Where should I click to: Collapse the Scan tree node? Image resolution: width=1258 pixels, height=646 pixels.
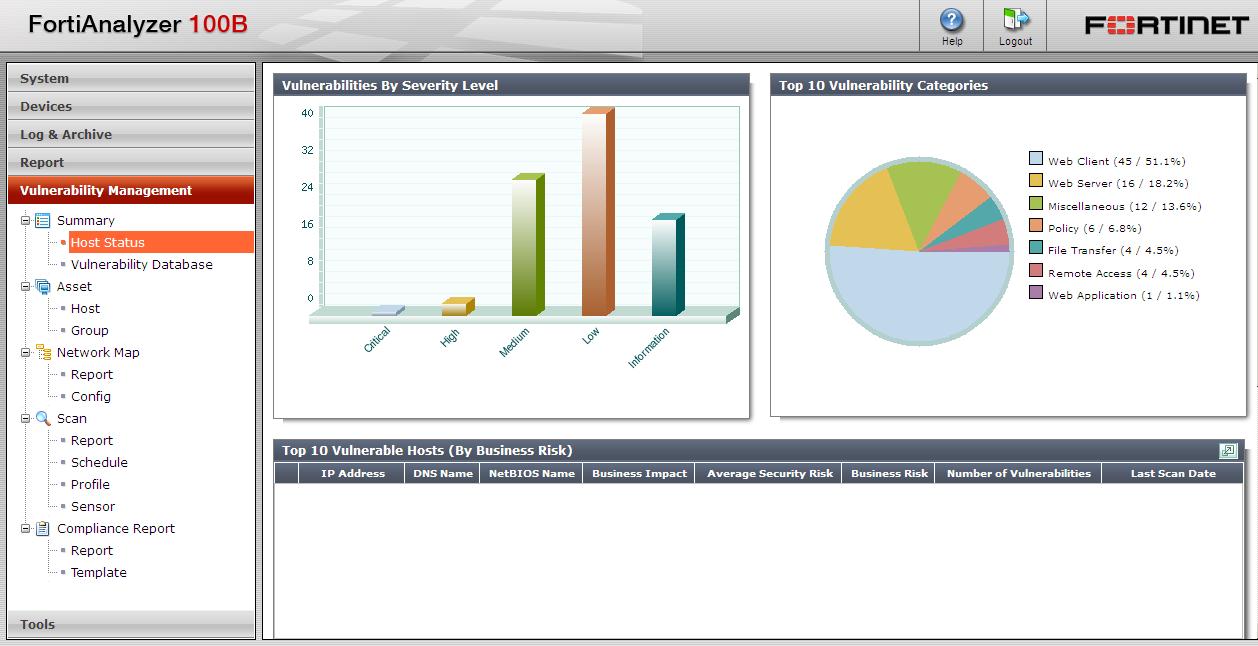pyautogui.click(x=26, y=418)
